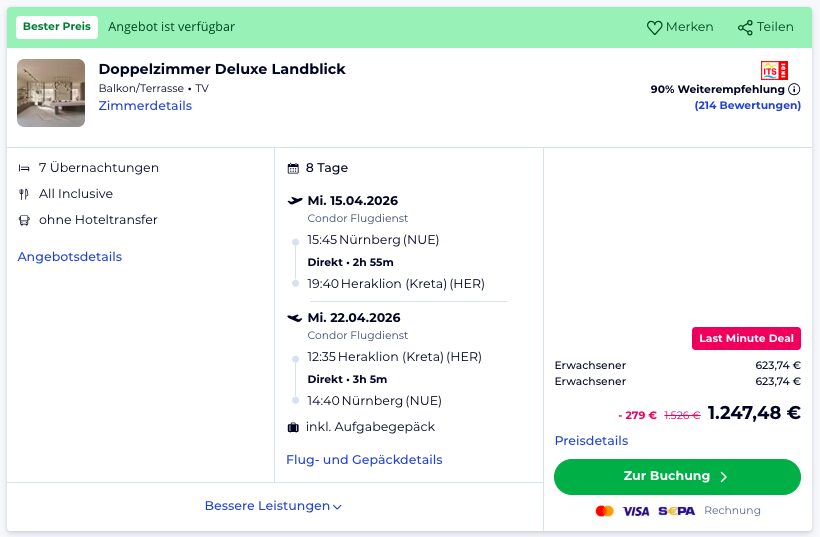Image resolution: width=820 pixels, height=537 pixels.
Task: Click the suitcase icon beside inkl. Aufgabegepäck
Action: click(293, 427)
